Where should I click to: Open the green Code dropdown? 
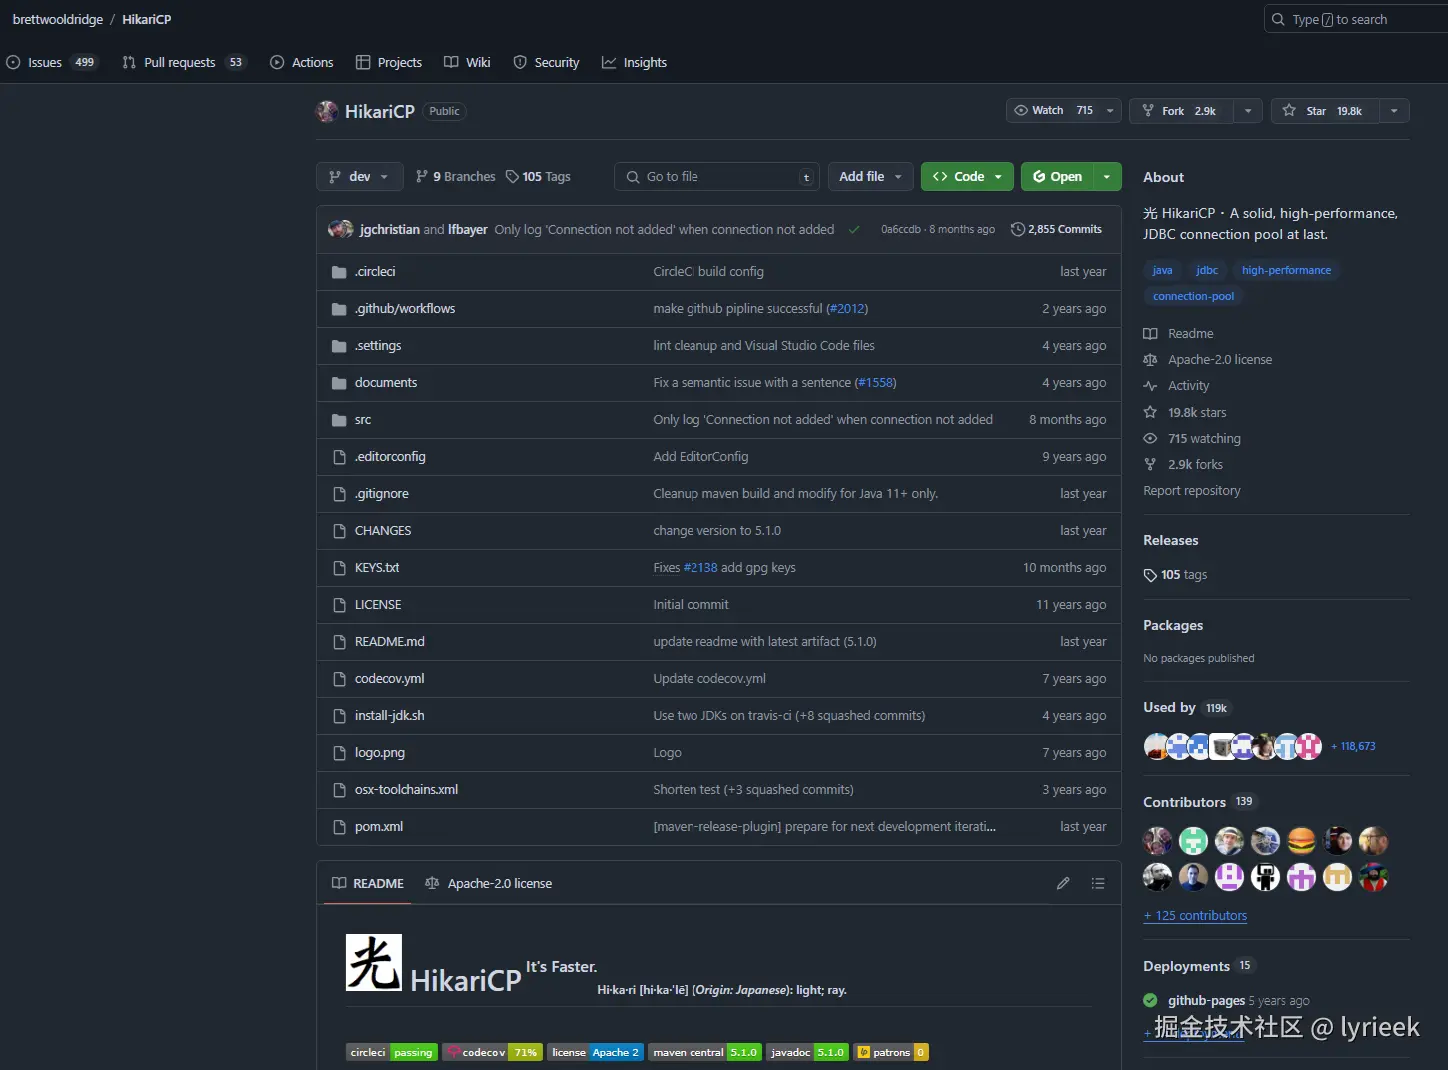point(967,177)
